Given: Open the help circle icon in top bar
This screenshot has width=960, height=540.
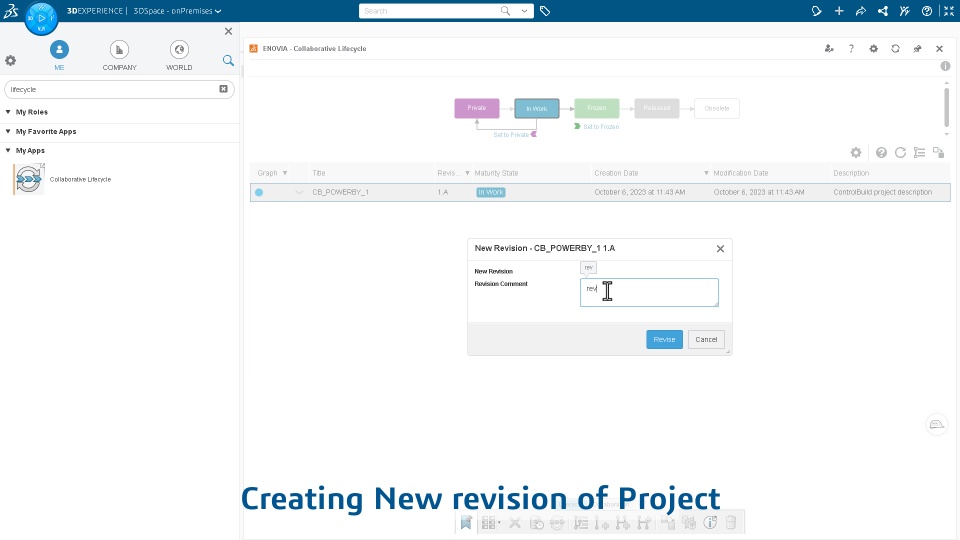Looking at the screenshot, I should pyautogui.click(x=927, y=11).
